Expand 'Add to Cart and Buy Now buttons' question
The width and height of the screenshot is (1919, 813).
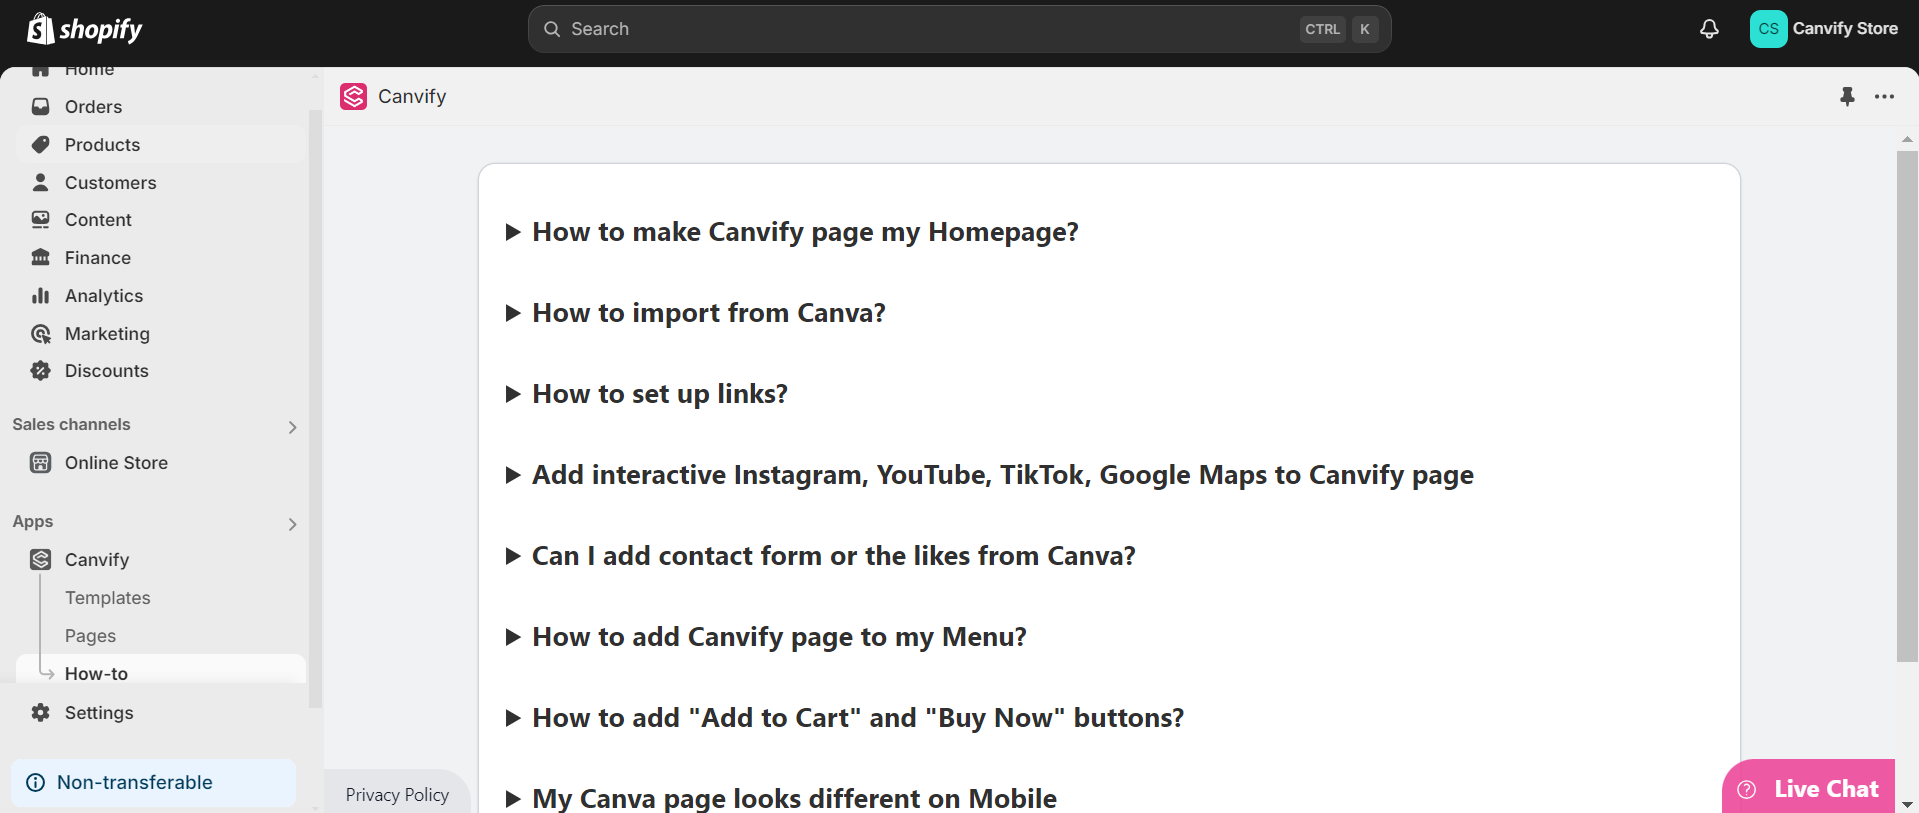844,718
